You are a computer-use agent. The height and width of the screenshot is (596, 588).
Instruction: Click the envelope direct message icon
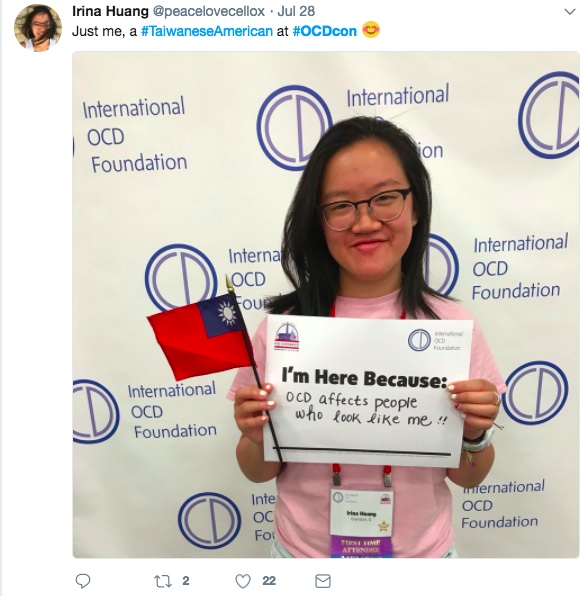[x=323, y=581]
